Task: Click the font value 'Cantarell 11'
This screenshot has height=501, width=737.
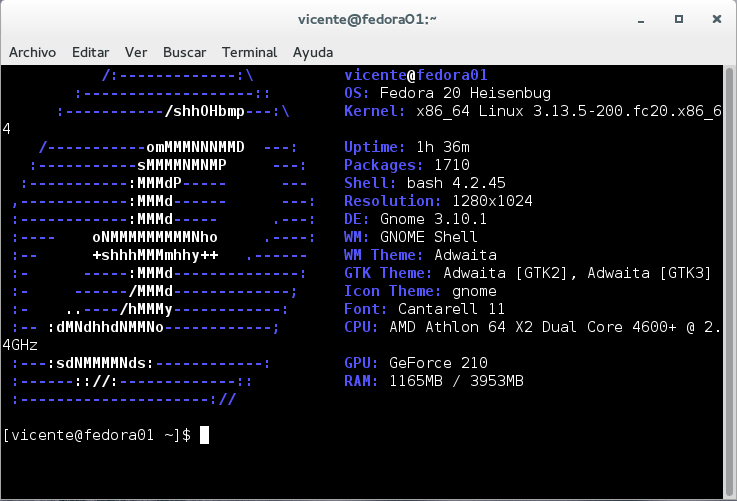Action: point(451,309)
